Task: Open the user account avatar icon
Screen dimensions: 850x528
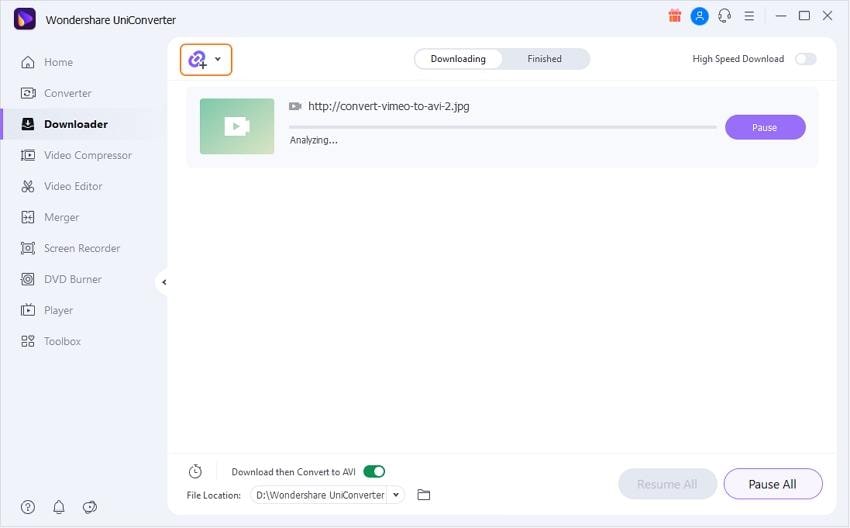Action: pyautogui.click(x=699, y=16)
